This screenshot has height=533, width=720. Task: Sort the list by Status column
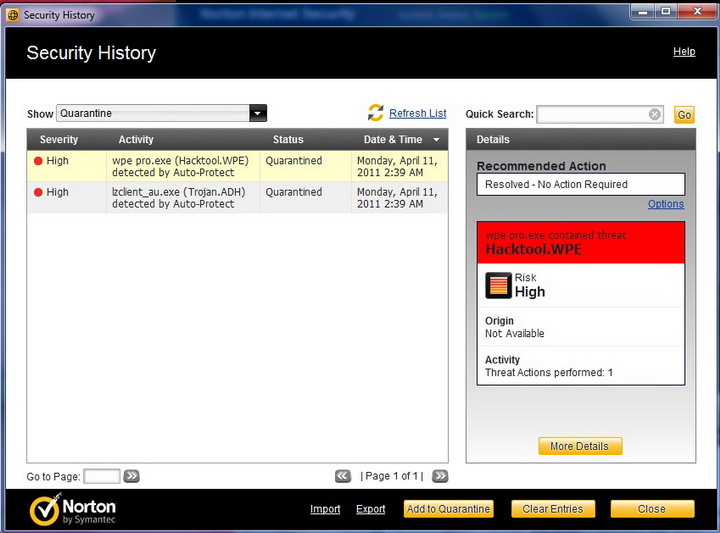[x=288, y=140]
